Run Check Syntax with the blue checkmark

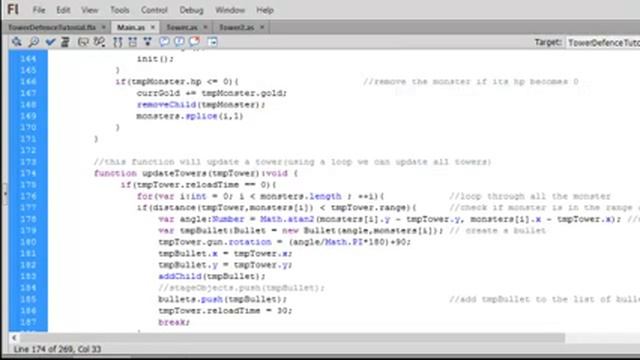tap(50, 42)
